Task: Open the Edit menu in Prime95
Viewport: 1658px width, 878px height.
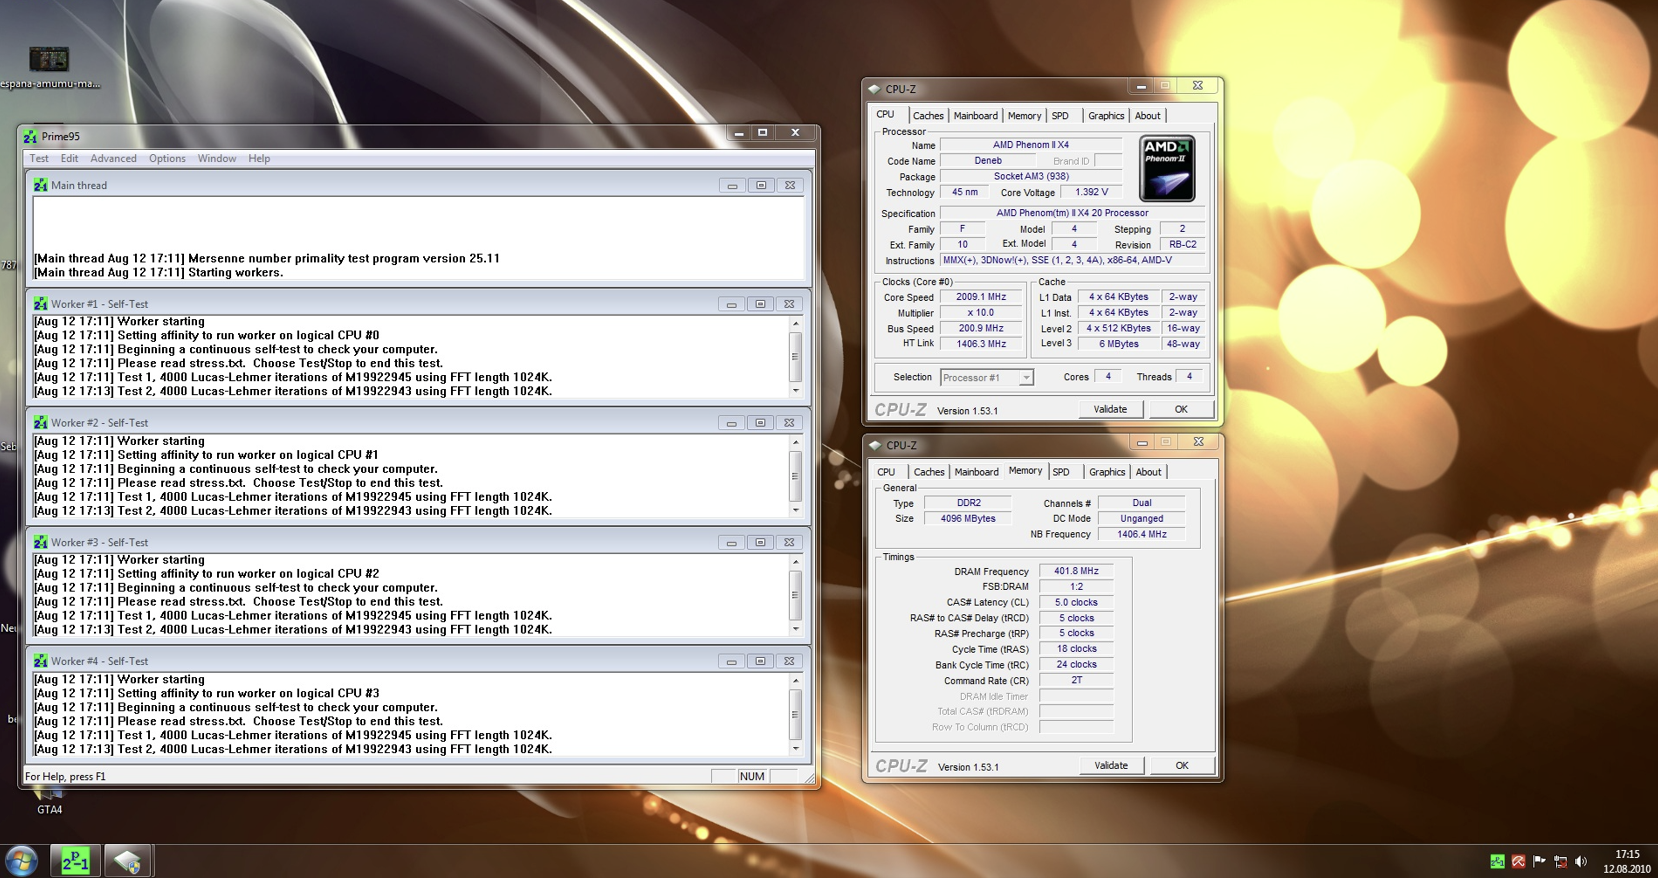Action: [69, 158]
